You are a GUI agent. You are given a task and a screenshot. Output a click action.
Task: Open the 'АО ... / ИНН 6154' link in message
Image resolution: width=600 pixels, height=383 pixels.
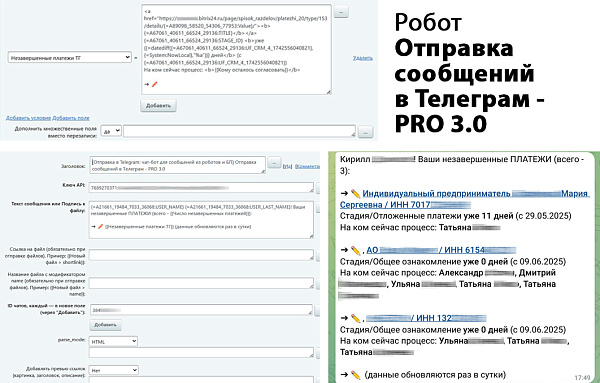click(441, 250)
